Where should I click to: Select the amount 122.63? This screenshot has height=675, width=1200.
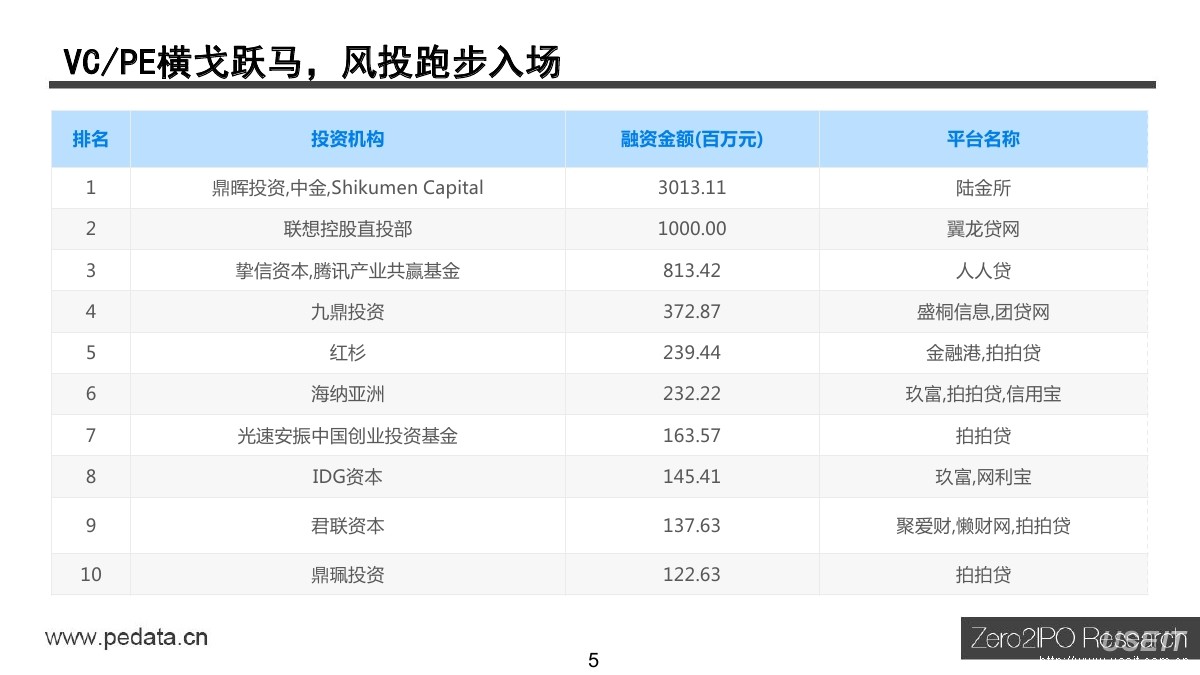pyautogui.click(x=692, y=575)
